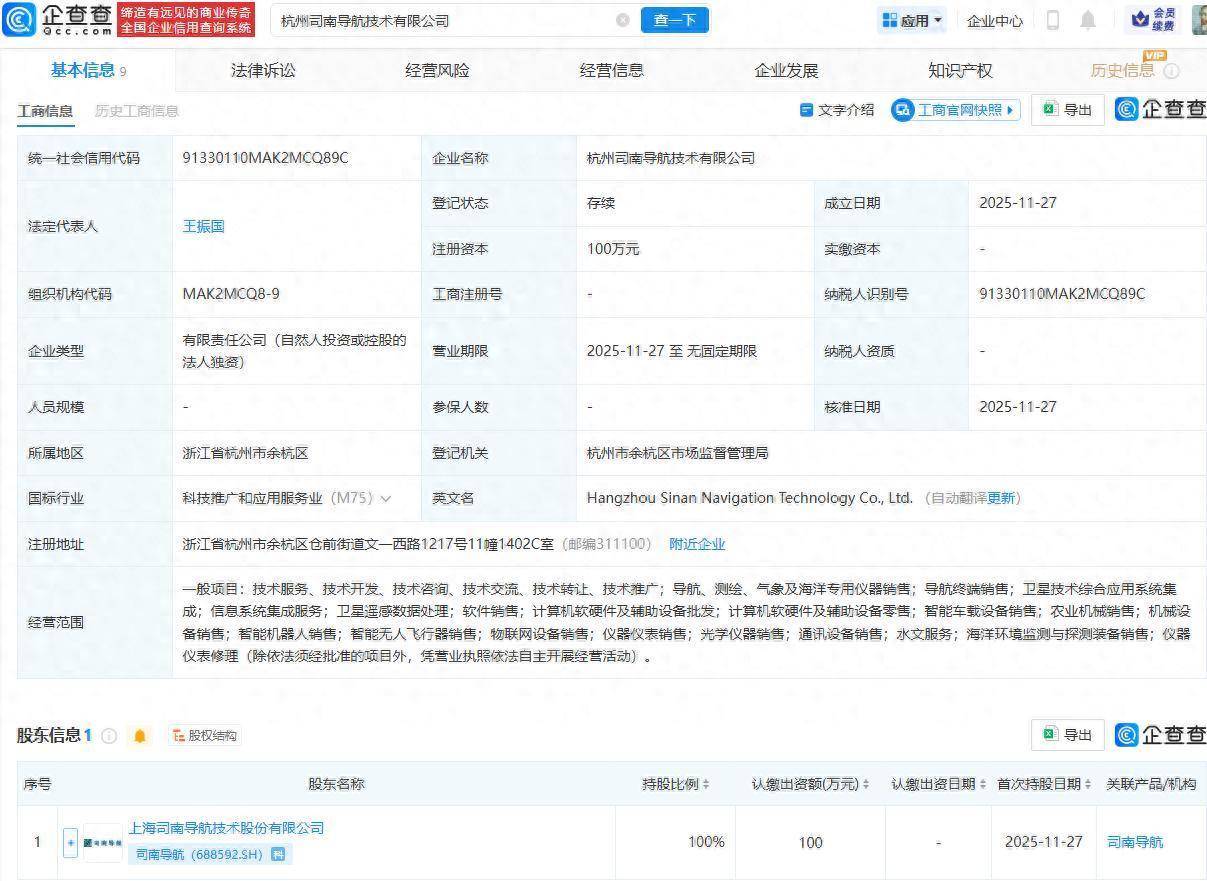Image resolution: width=1207 pixels, height=881 pixels.
Task: Switch to the 知识产权 tab
Action: point(960,70)
